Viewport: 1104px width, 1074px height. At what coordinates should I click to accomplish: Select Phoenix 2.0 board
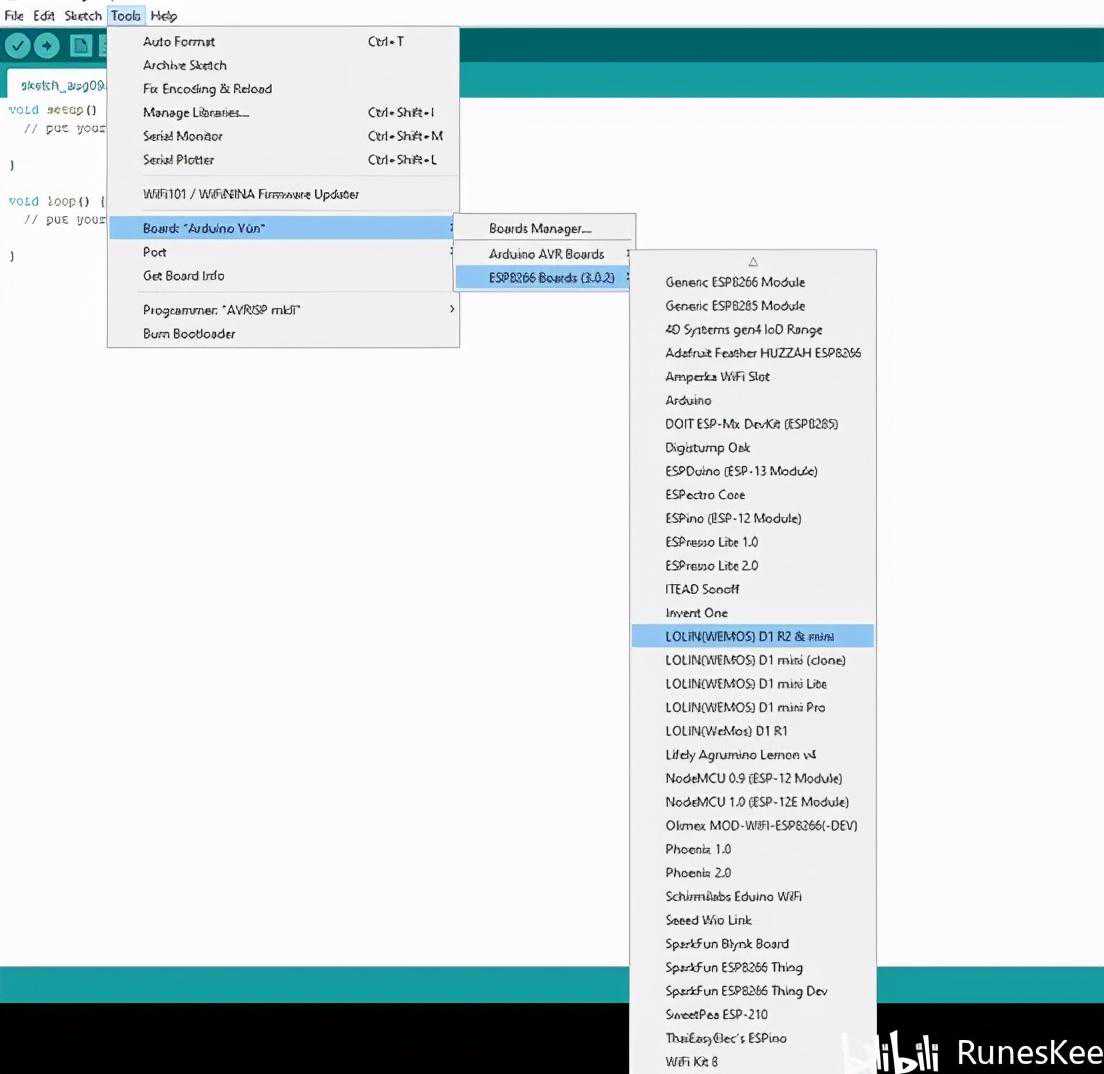pyautogui.click(x=753, y=873)
